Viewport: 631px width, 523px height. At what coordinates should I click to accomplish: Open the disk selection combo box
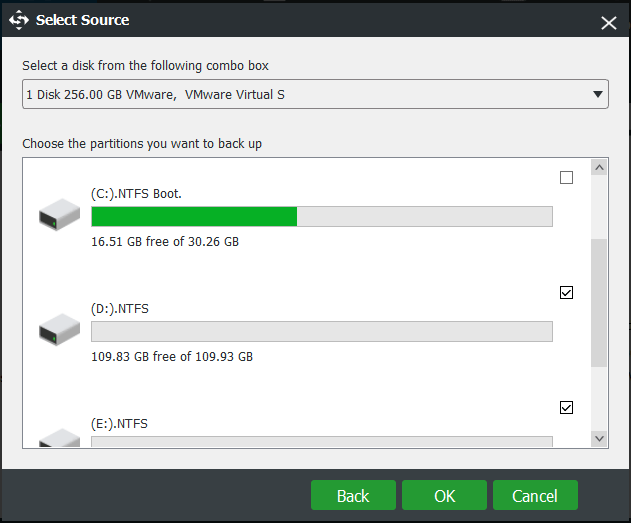coord(315,94)
